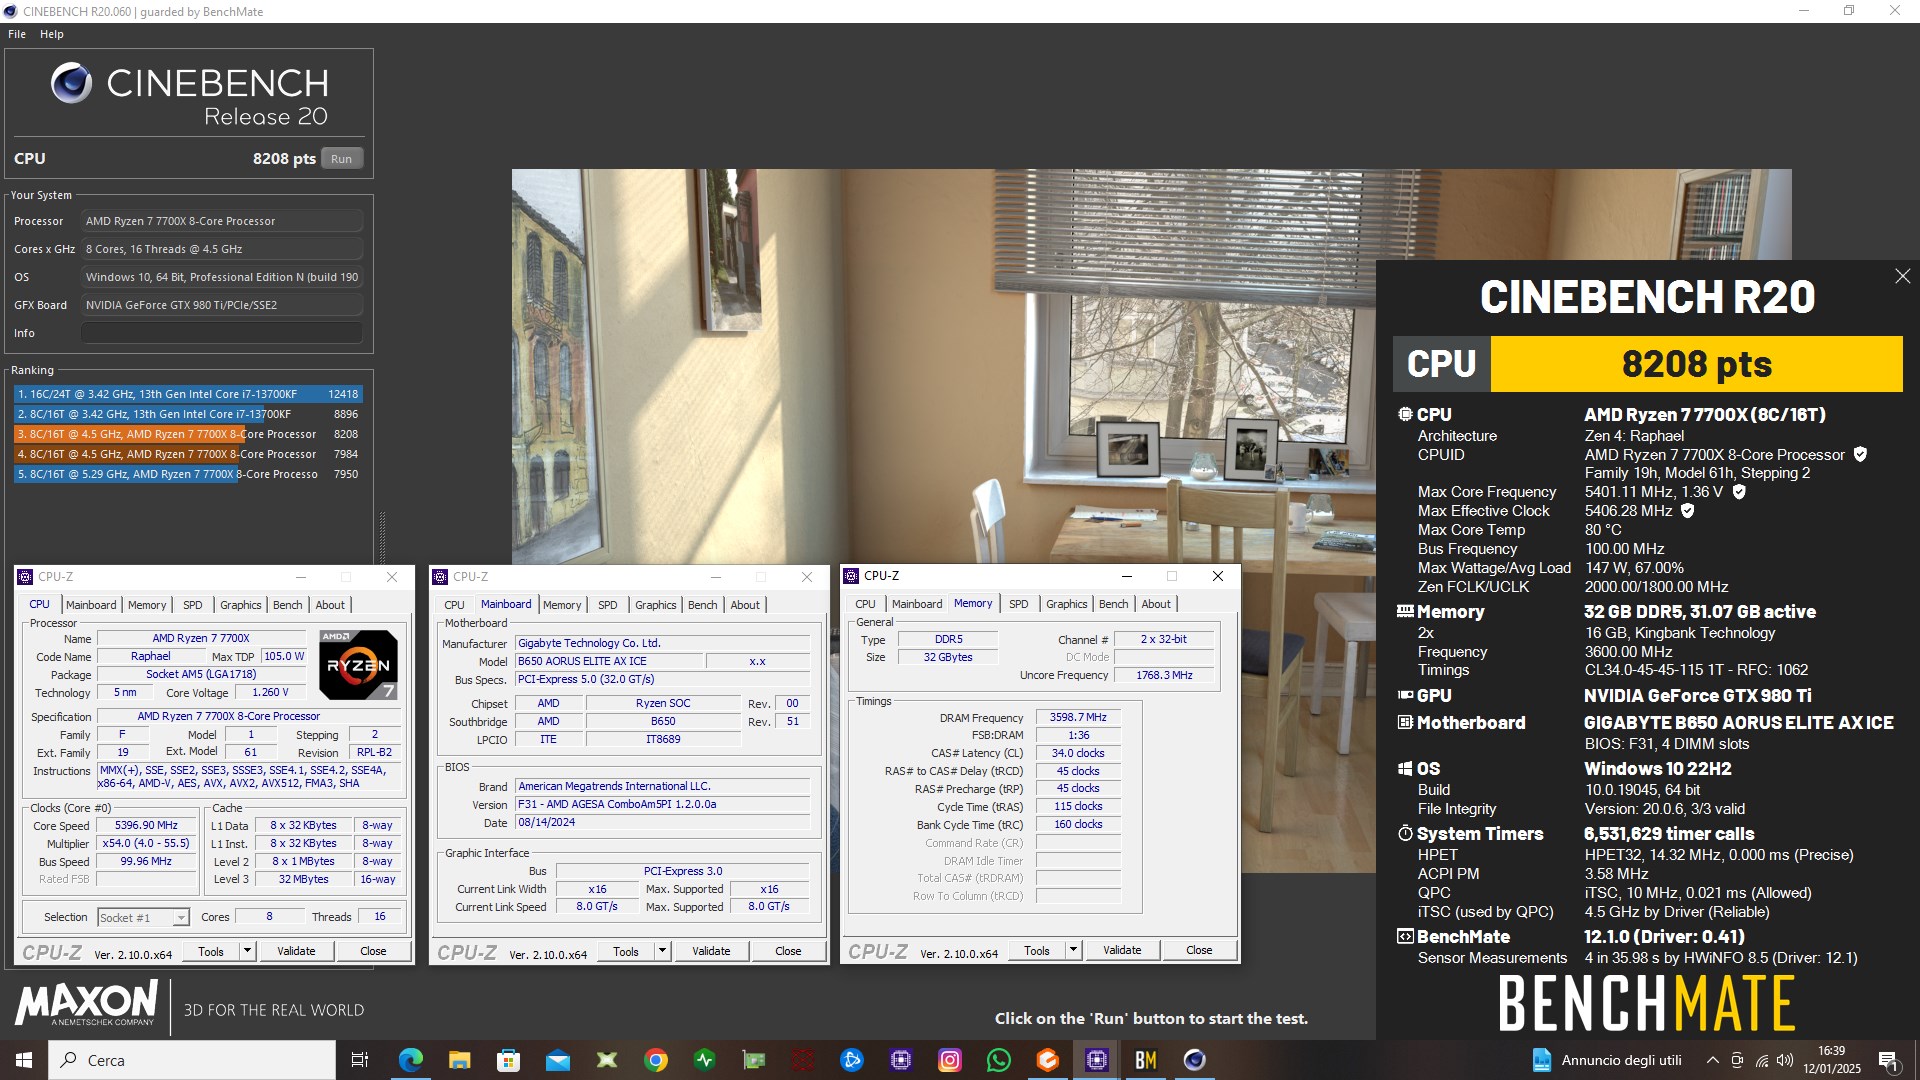Open Instagram from the taskbar
The height and width of the screenshot is (1080, 1920).
click(x=950, y=1060)
